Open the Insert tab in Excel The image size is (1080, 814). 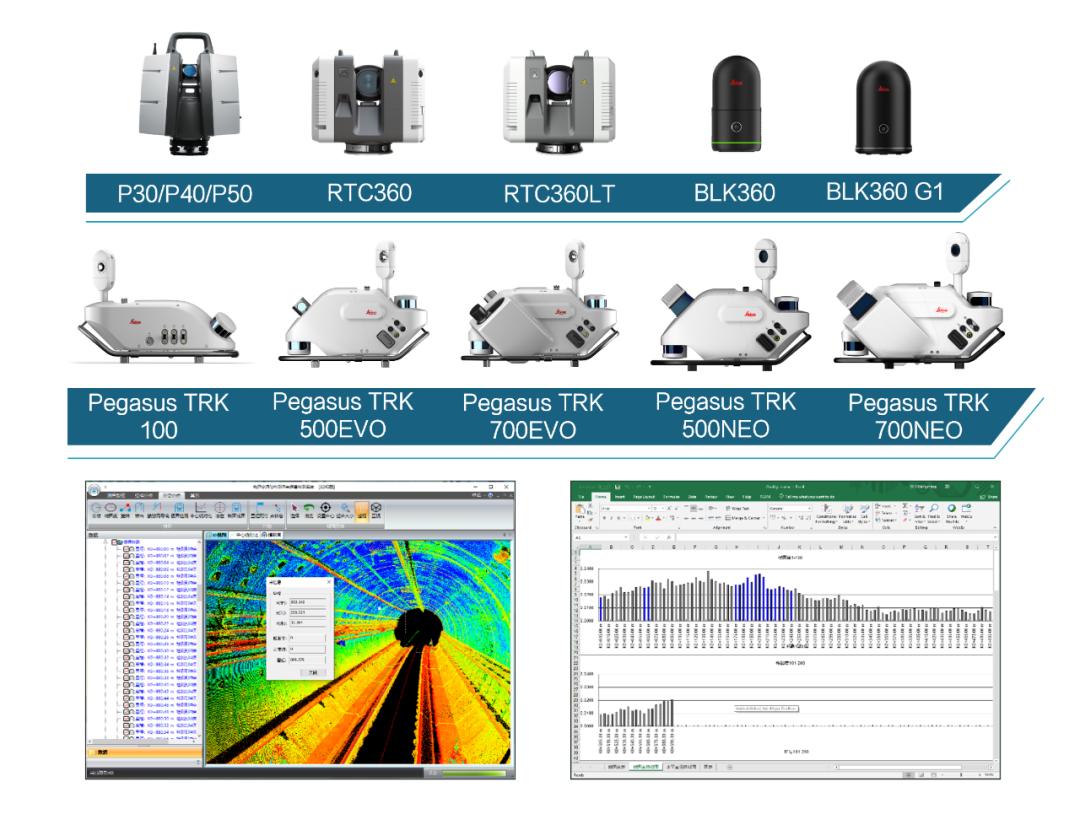pos(620,497)
